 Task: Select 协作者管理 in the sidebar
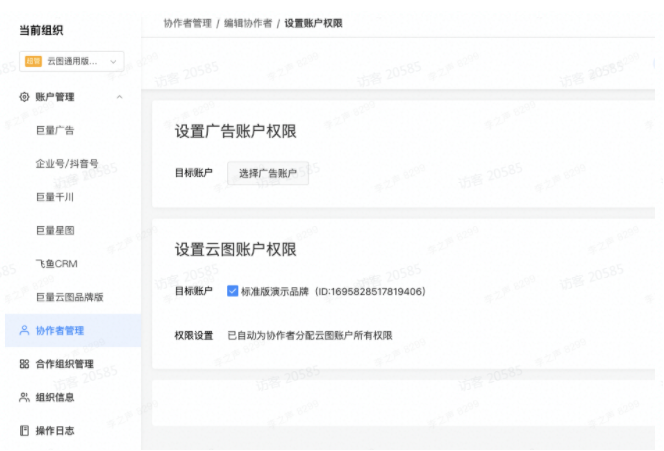click(73, 330)
